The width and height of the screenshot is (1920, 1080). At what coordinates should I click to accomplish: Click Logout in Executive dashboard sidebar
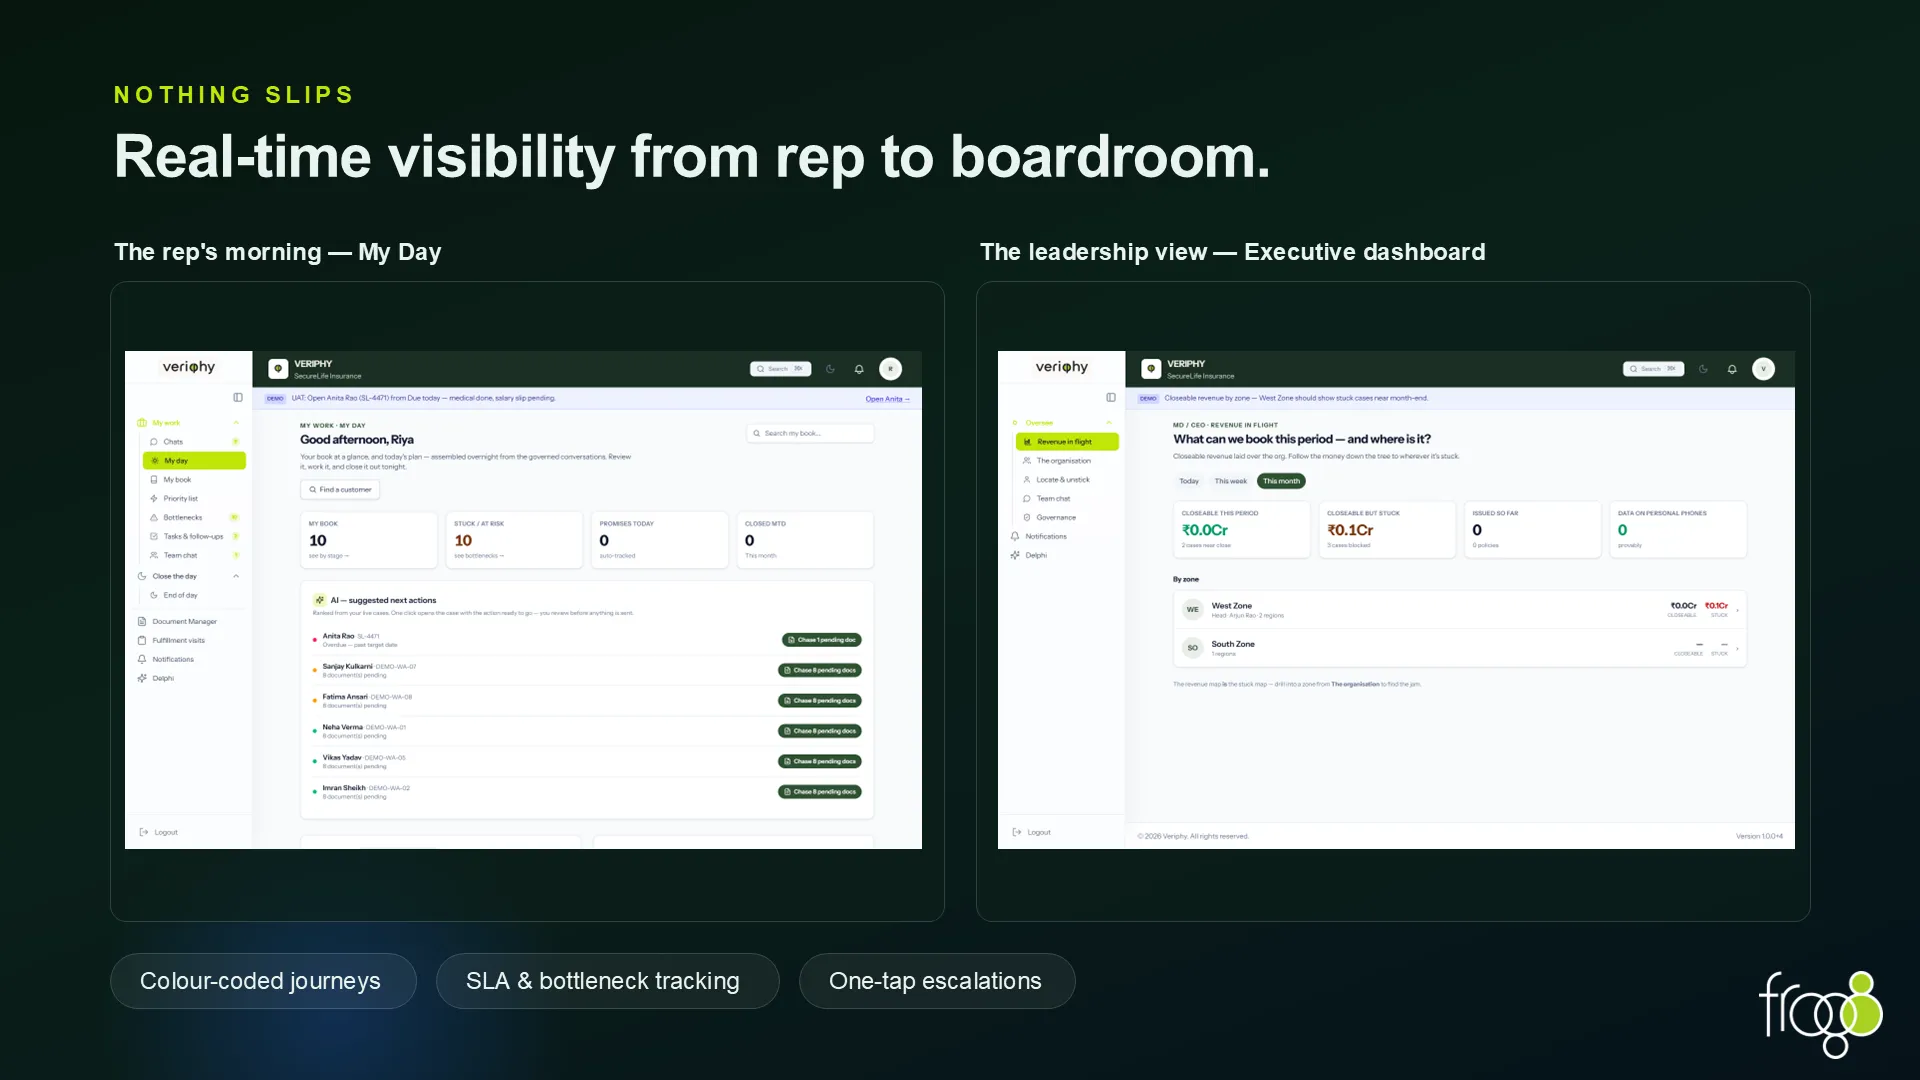click(1031, 832)
